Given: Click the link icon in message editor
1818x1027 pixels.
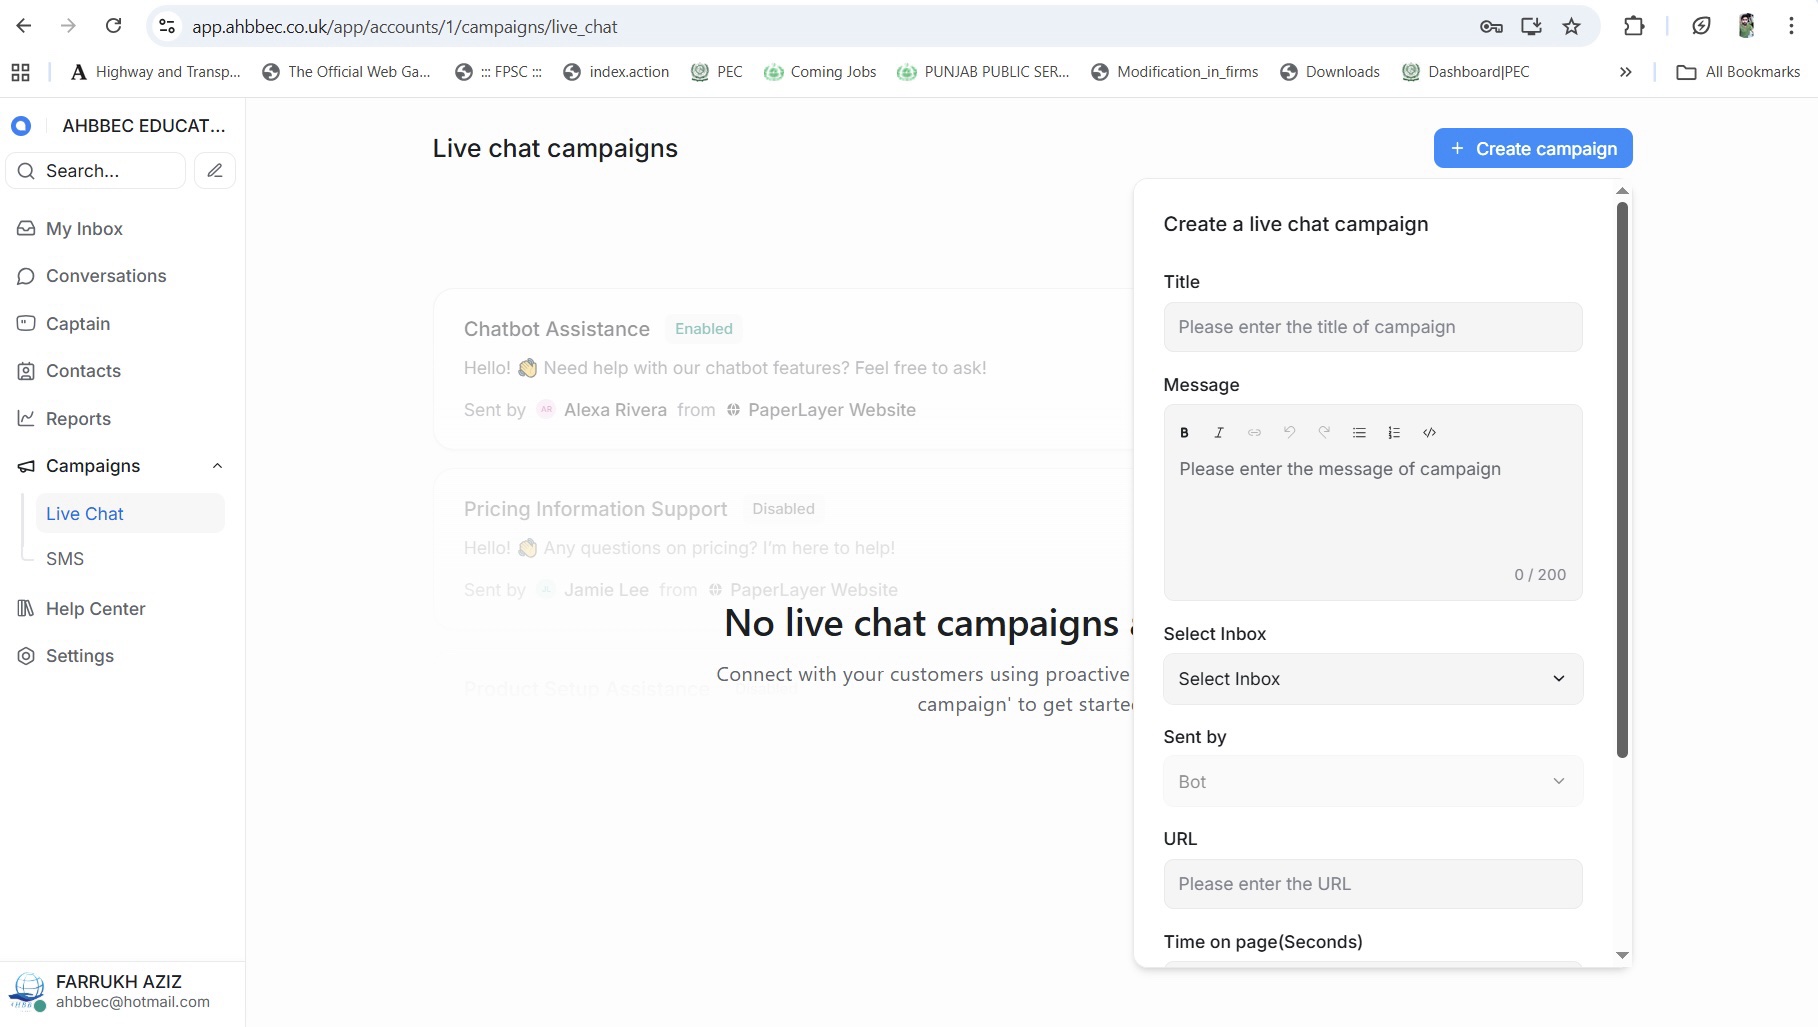Looking at the screenshot, I should [1254, 433].
